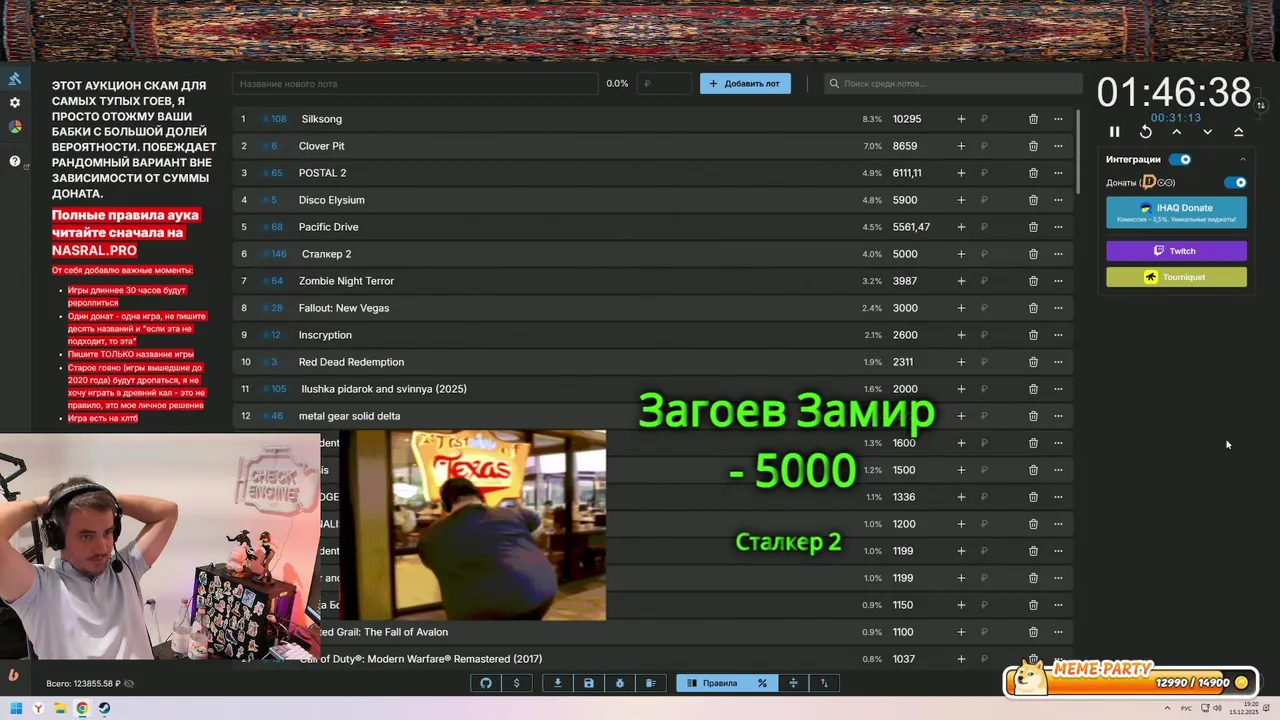Delete the Pacific Drive lot
The width and height of the screenshot is (1280, 720).
click(1033, 227)
